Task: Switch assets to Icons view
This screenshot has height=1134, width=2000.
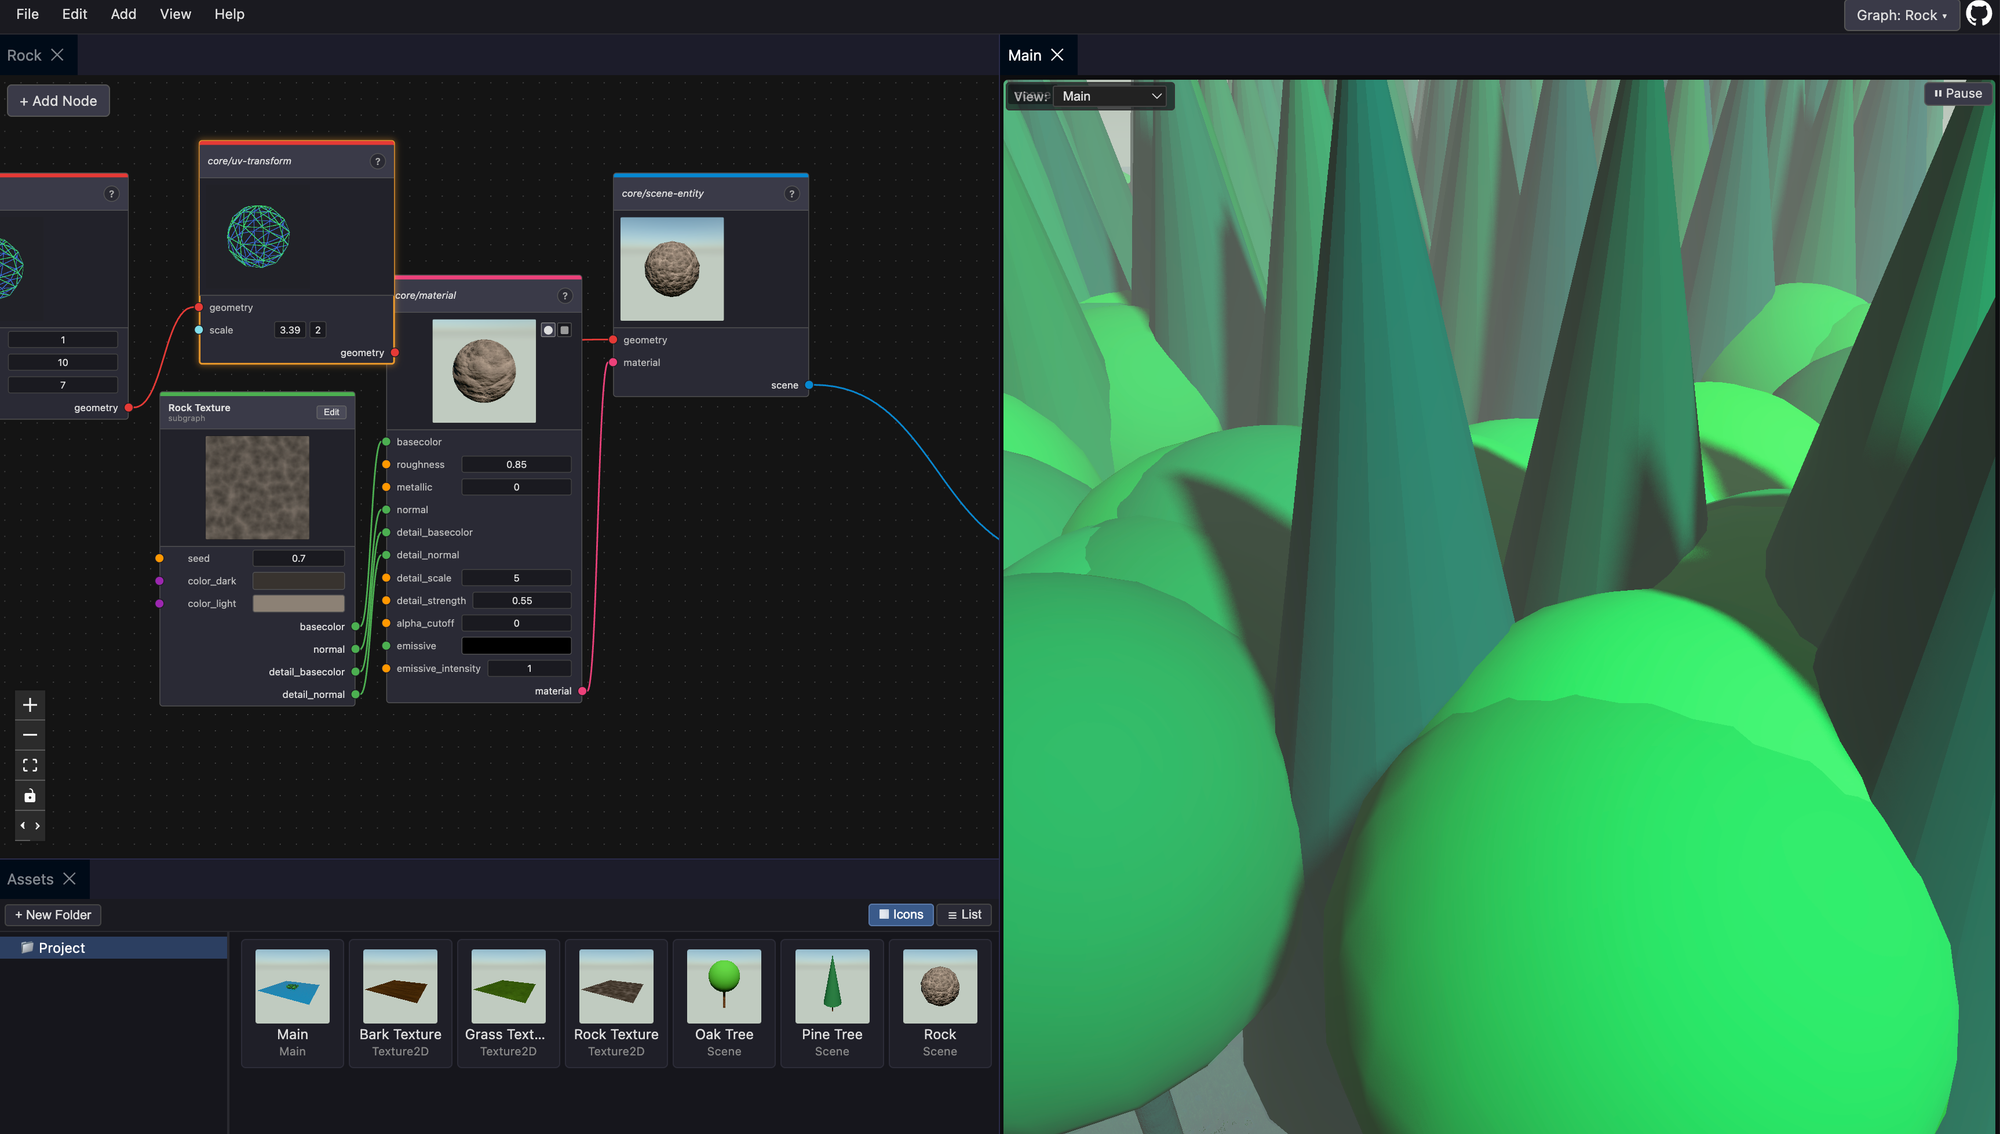Action: tap(901, 914)
